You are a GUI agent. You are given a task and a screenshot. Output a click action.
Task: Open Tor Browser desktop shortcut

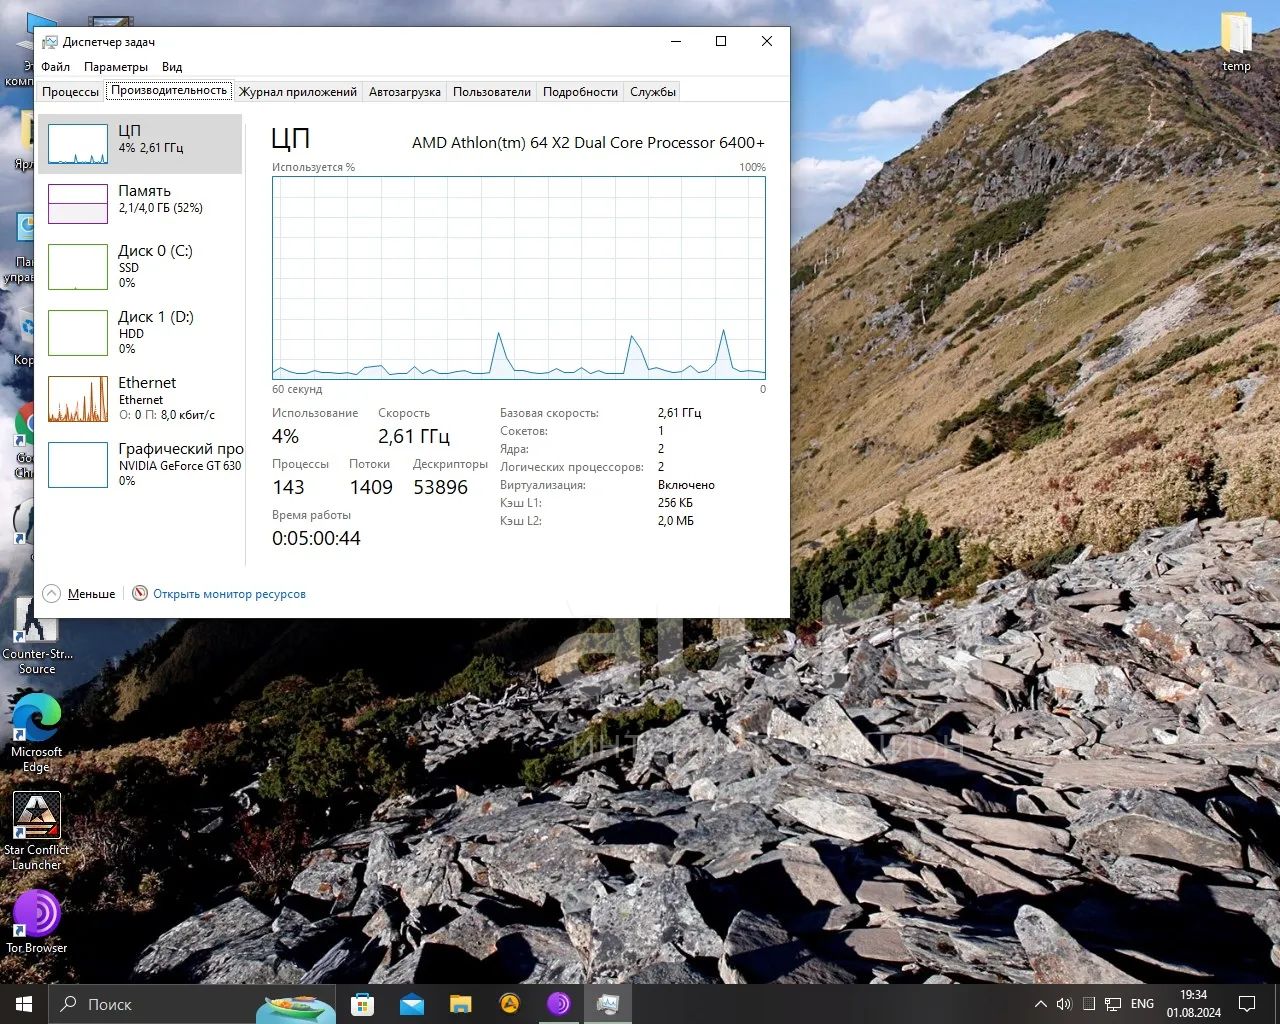coord(37,918)
